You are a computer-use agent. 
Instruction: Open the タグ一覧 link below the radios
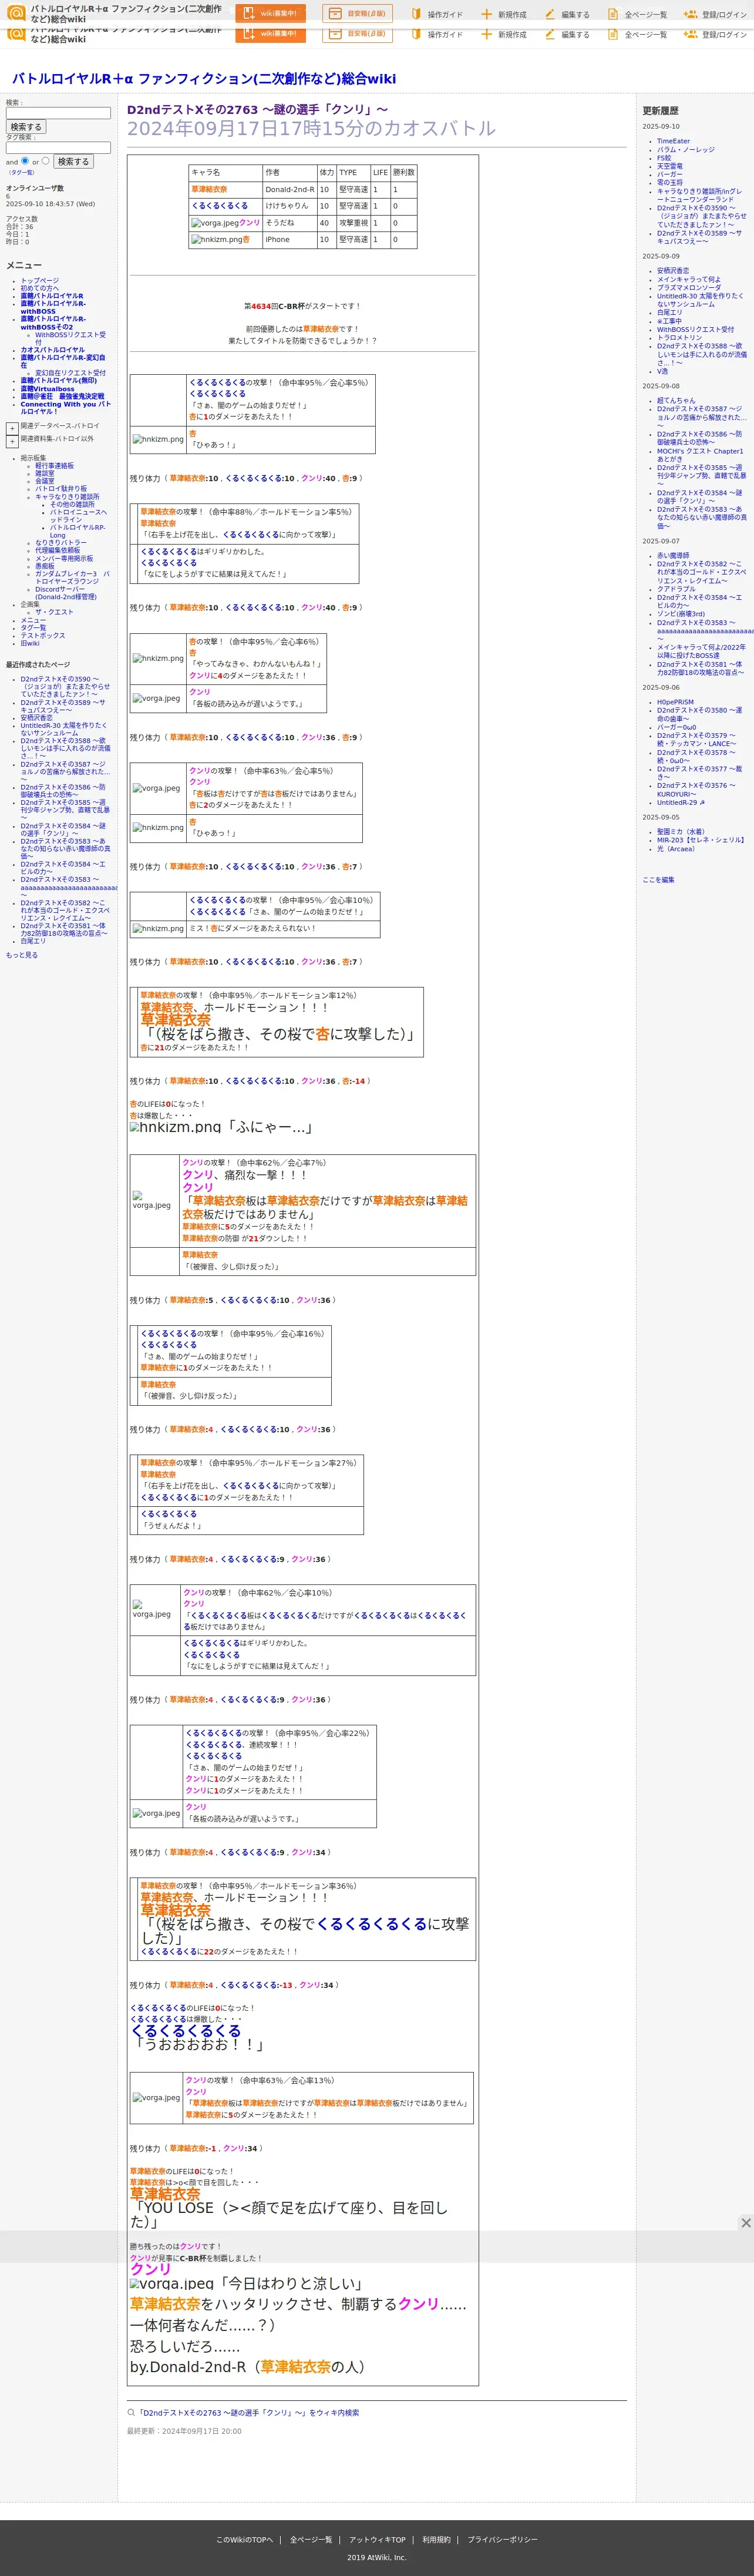[x=21, y=172]
